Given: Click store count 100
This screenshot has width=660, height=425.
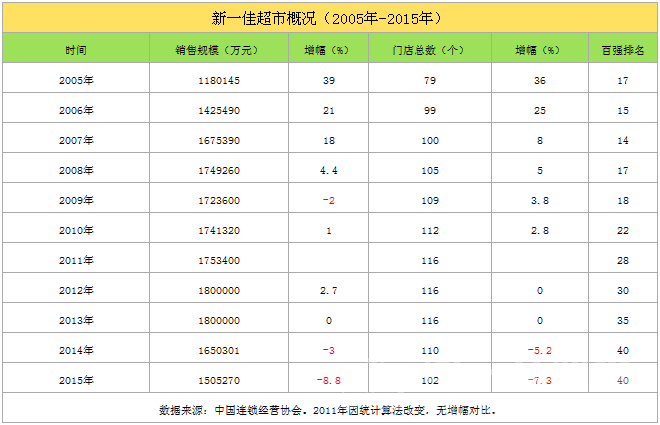Looking at the screenshot, I should 430,141.
